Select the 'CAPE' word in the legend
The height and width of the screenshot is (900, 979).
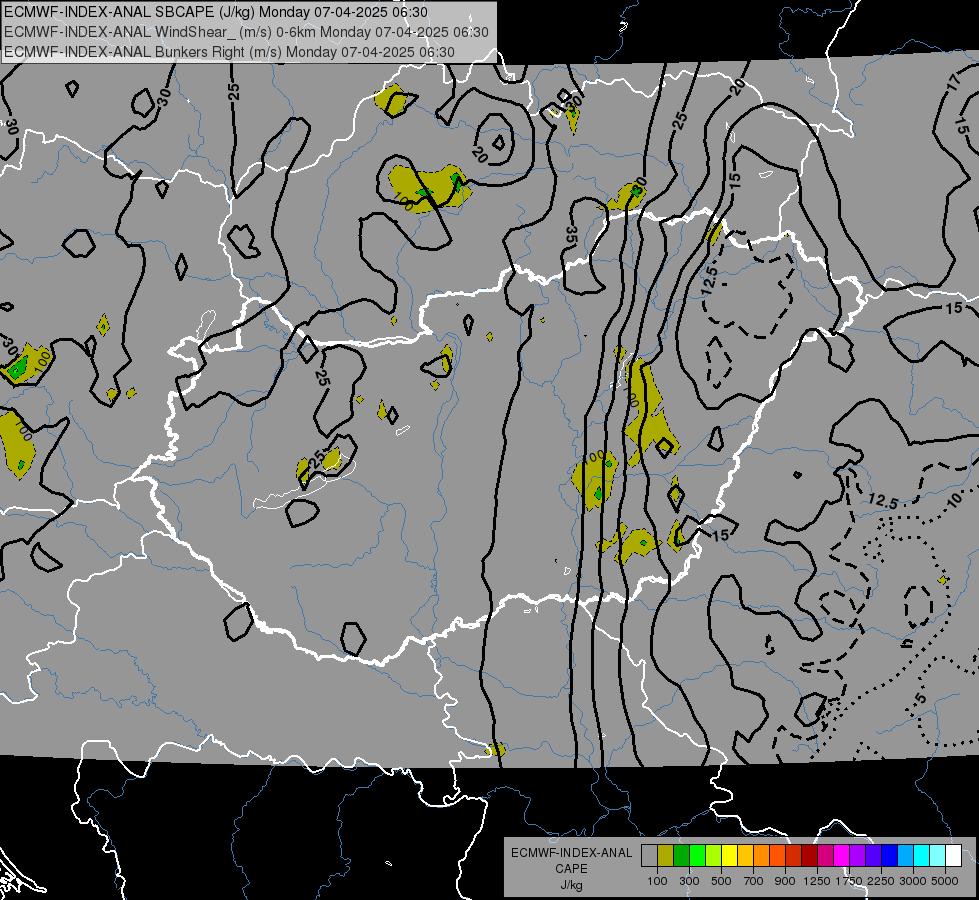571,869
